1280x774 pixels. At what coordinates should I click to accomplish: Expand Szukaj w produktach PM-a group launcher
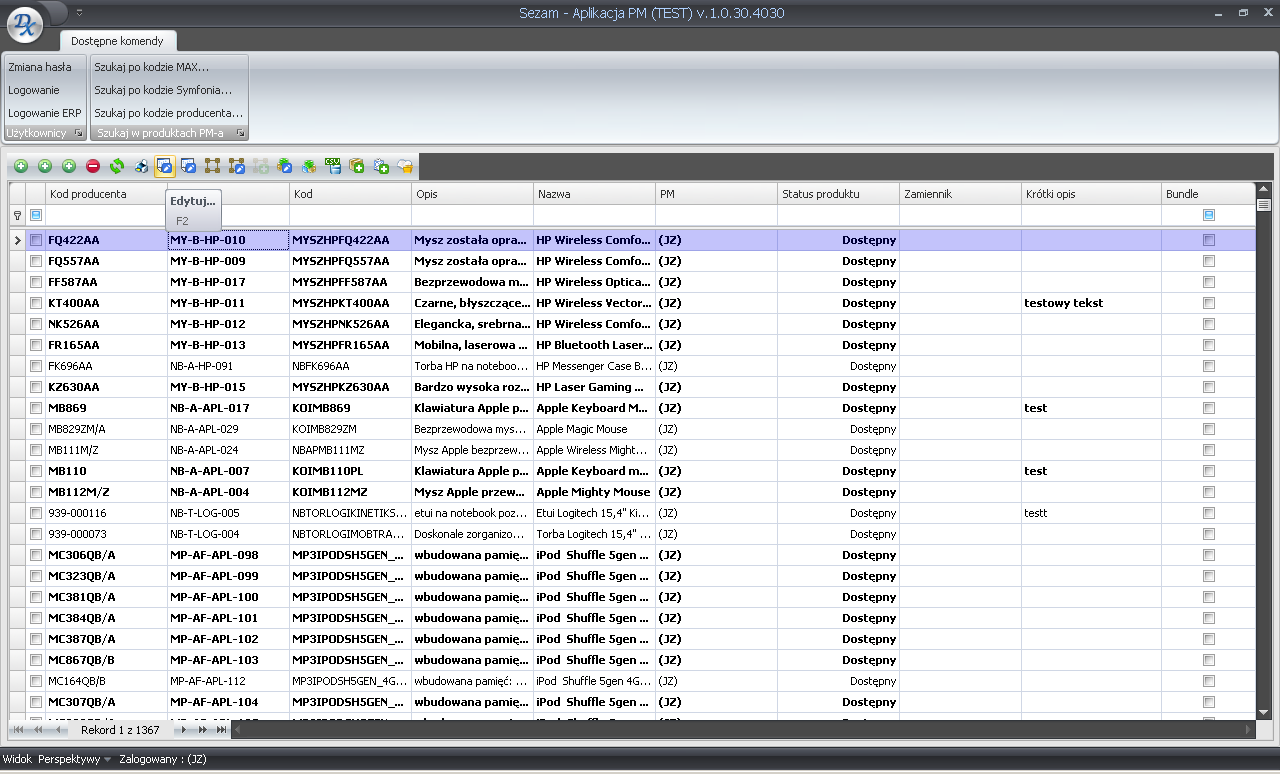click(241, 133)
